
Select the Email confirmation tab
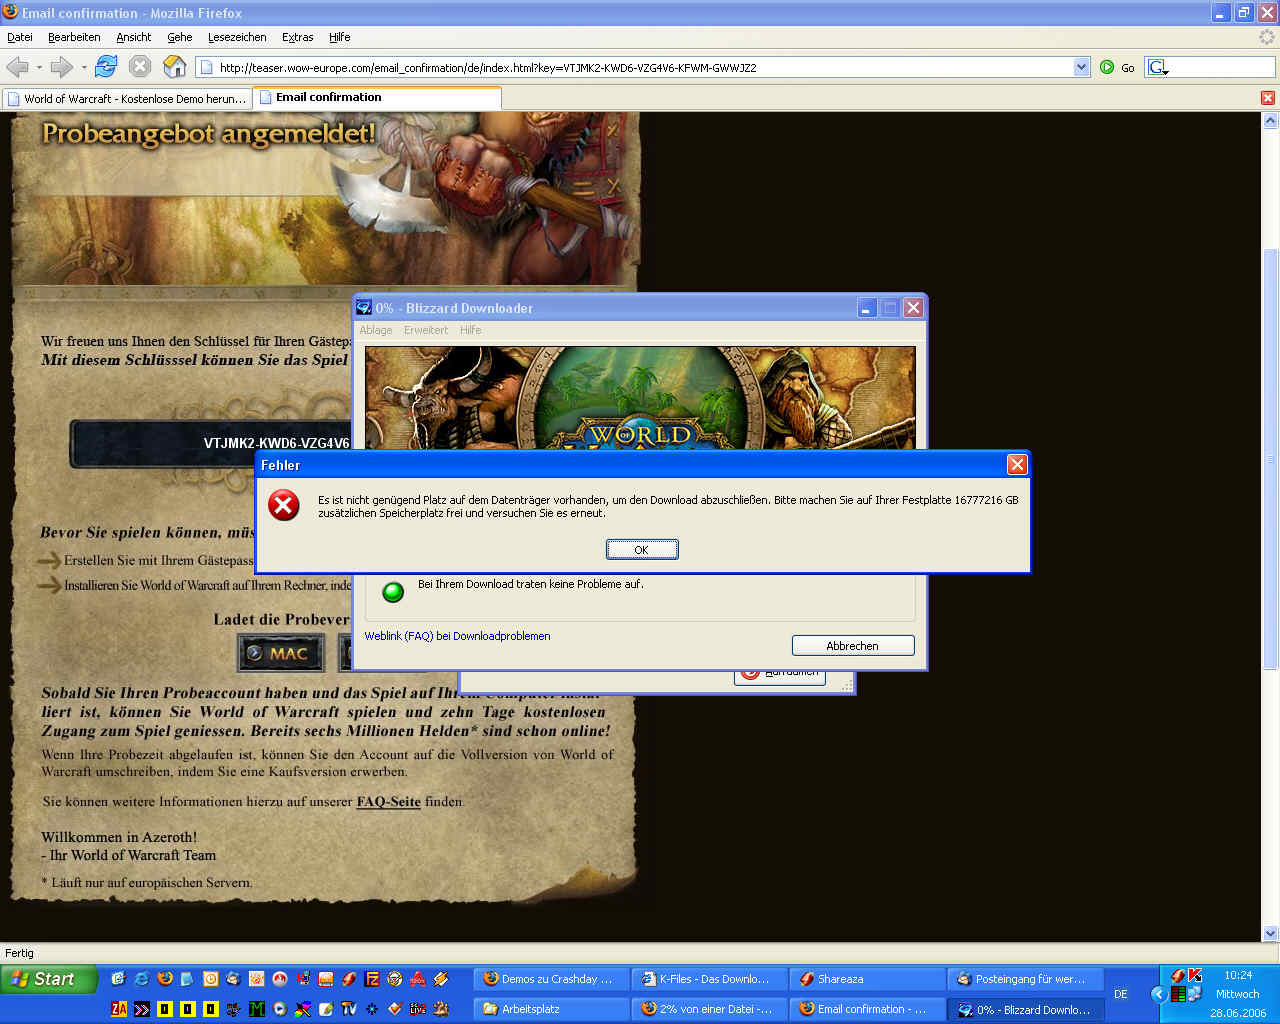(377, 97)
